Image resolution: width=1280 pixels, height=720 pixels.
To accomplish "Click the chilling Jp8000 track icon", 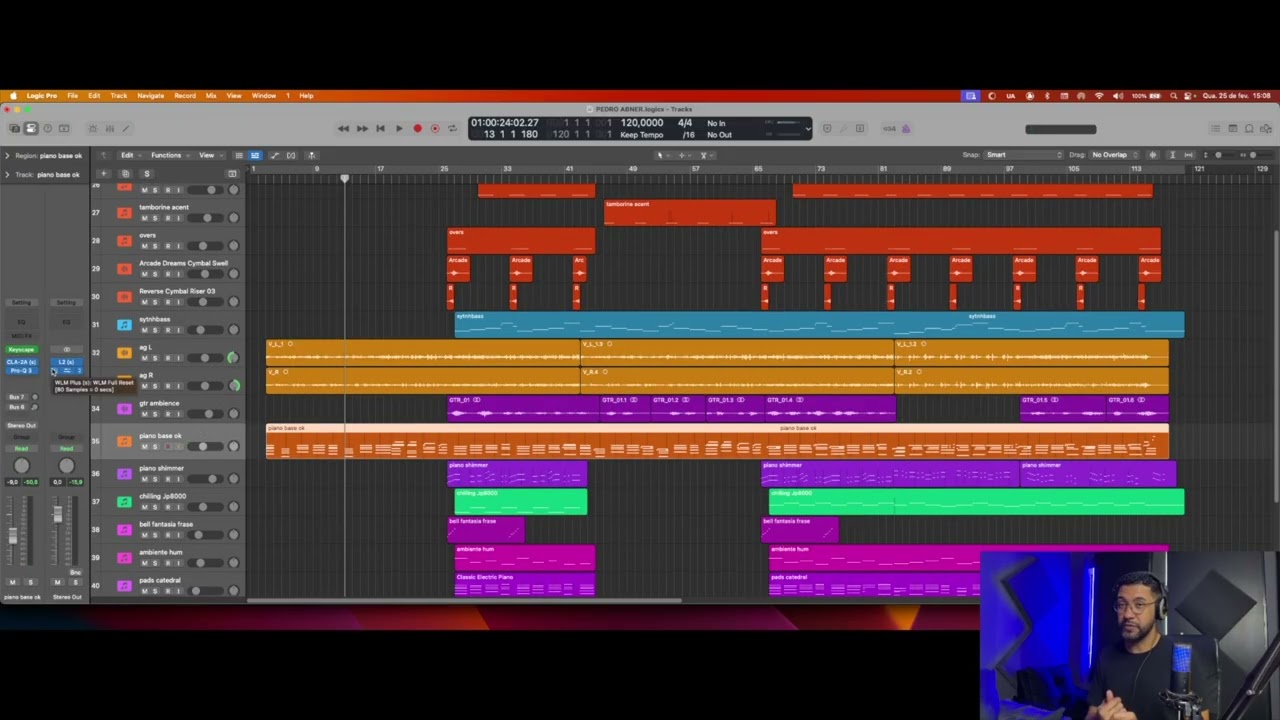I will pyautogui.click(x=124, y=502).
